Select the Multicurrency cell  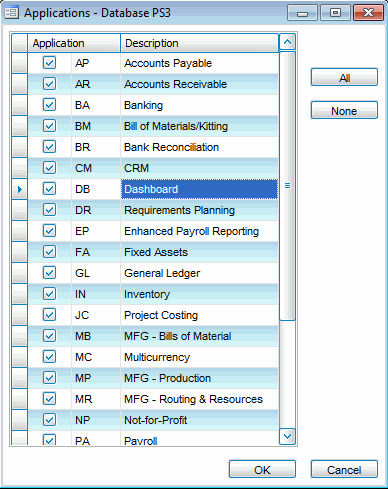pos(199,357)
